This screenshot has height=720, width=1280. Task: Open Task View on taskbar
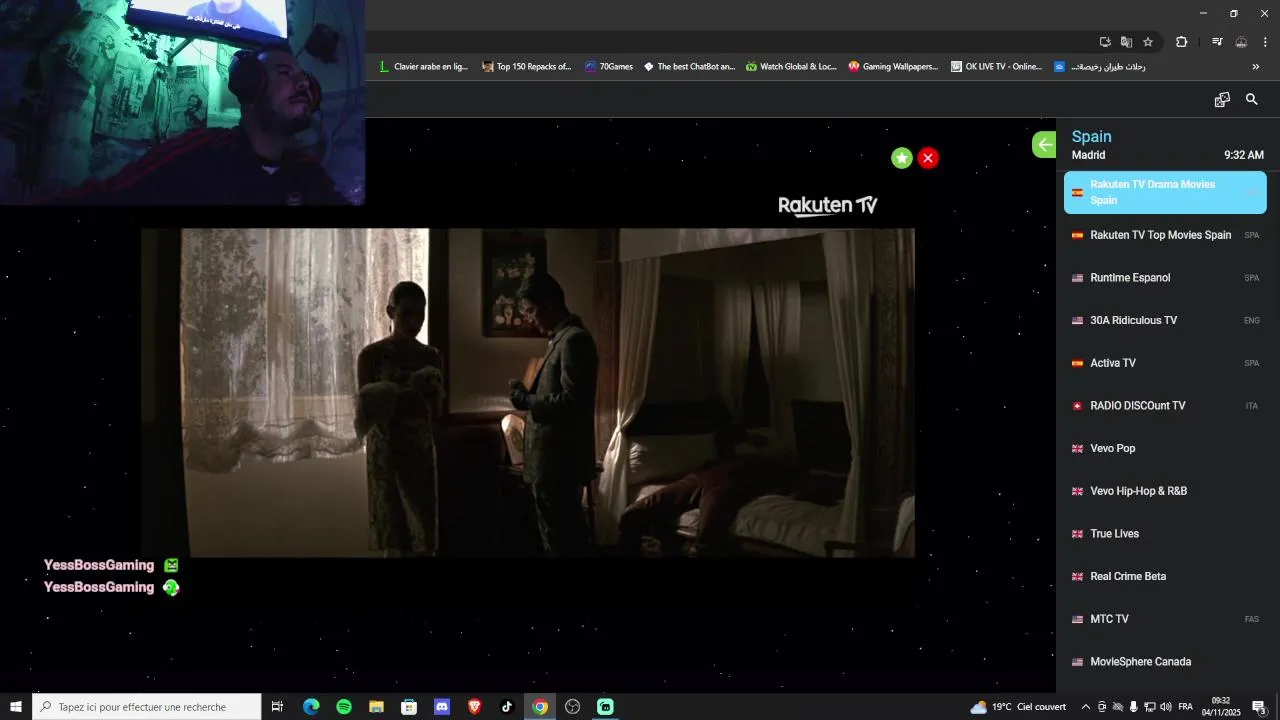278,707
